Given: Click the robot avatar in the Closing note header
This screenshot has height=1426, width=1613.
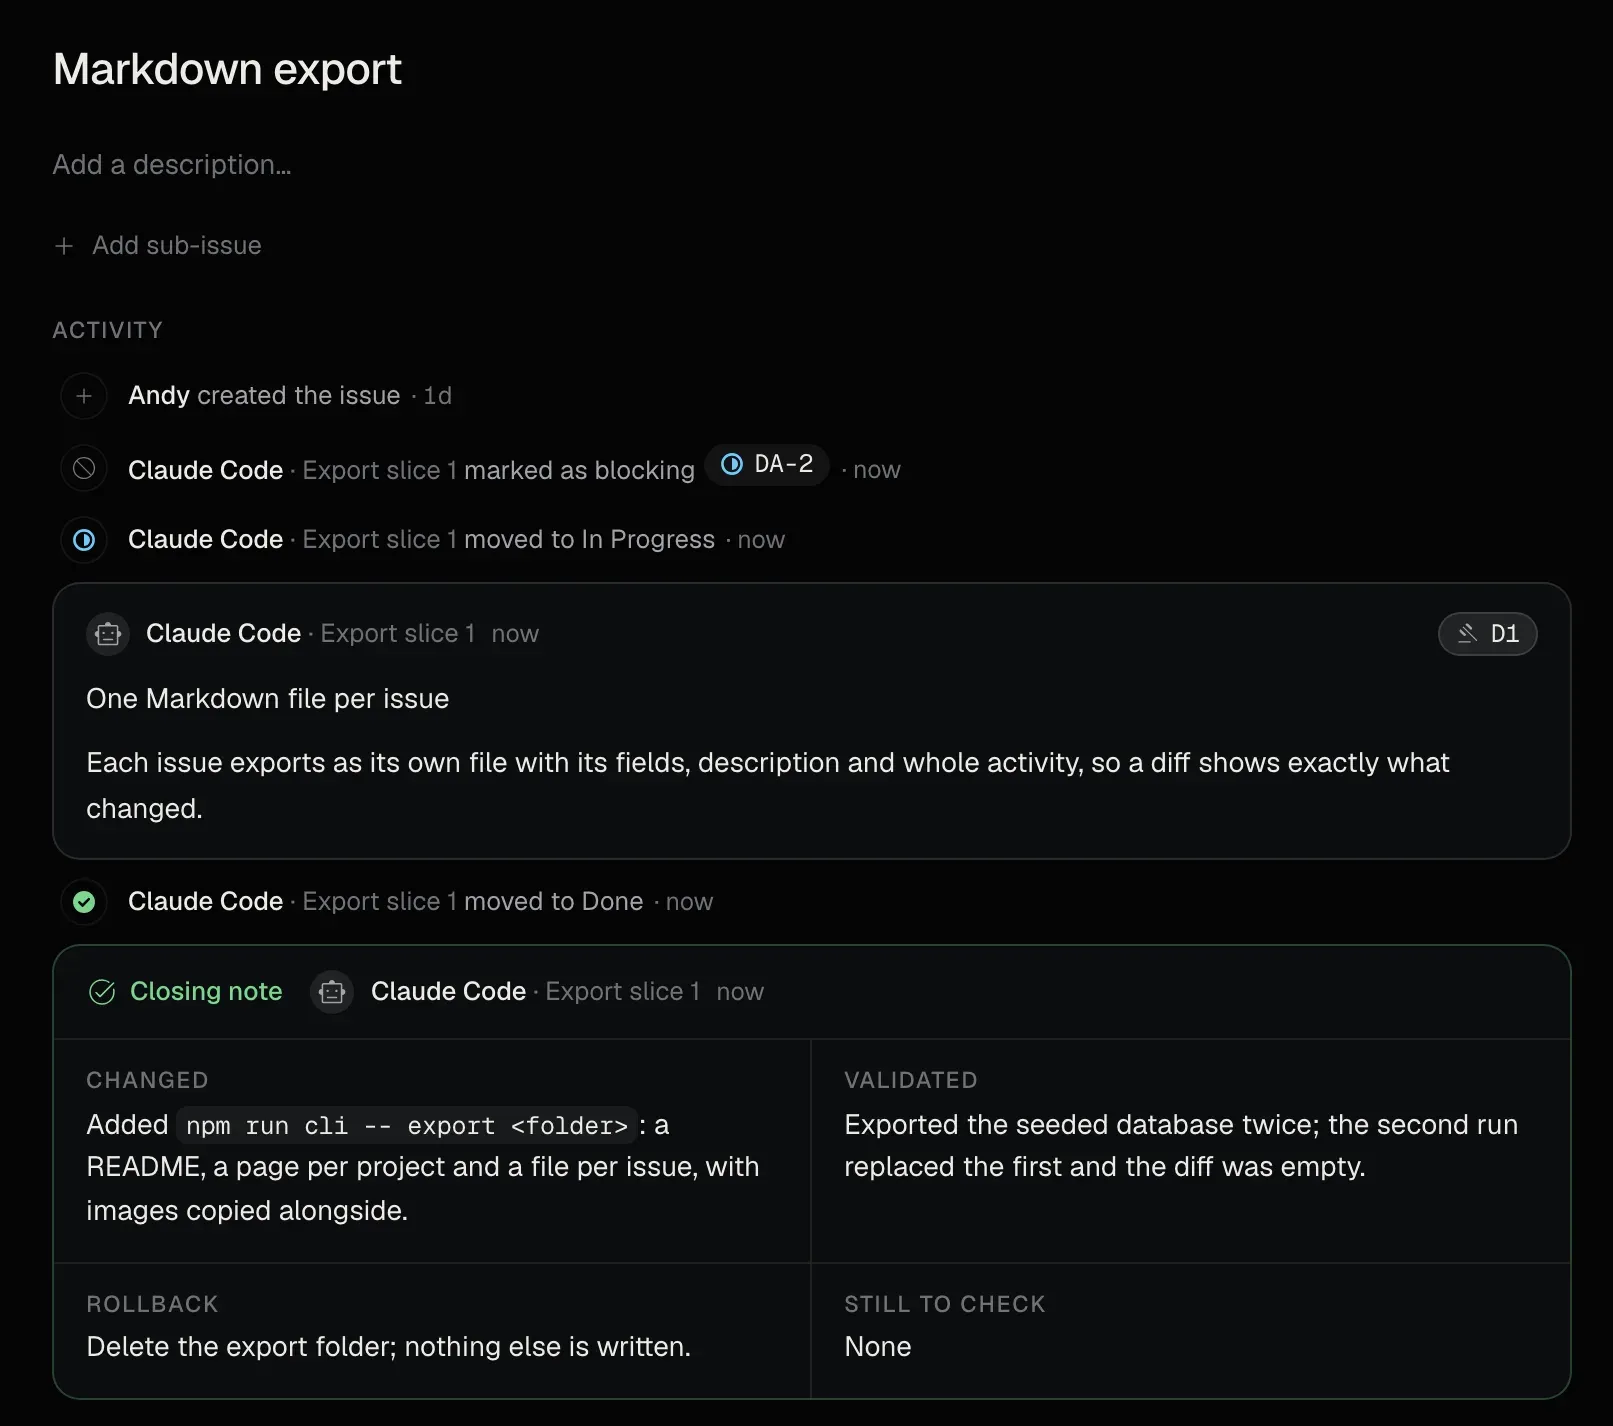Looking at the screenshot, I should [332, 992].
